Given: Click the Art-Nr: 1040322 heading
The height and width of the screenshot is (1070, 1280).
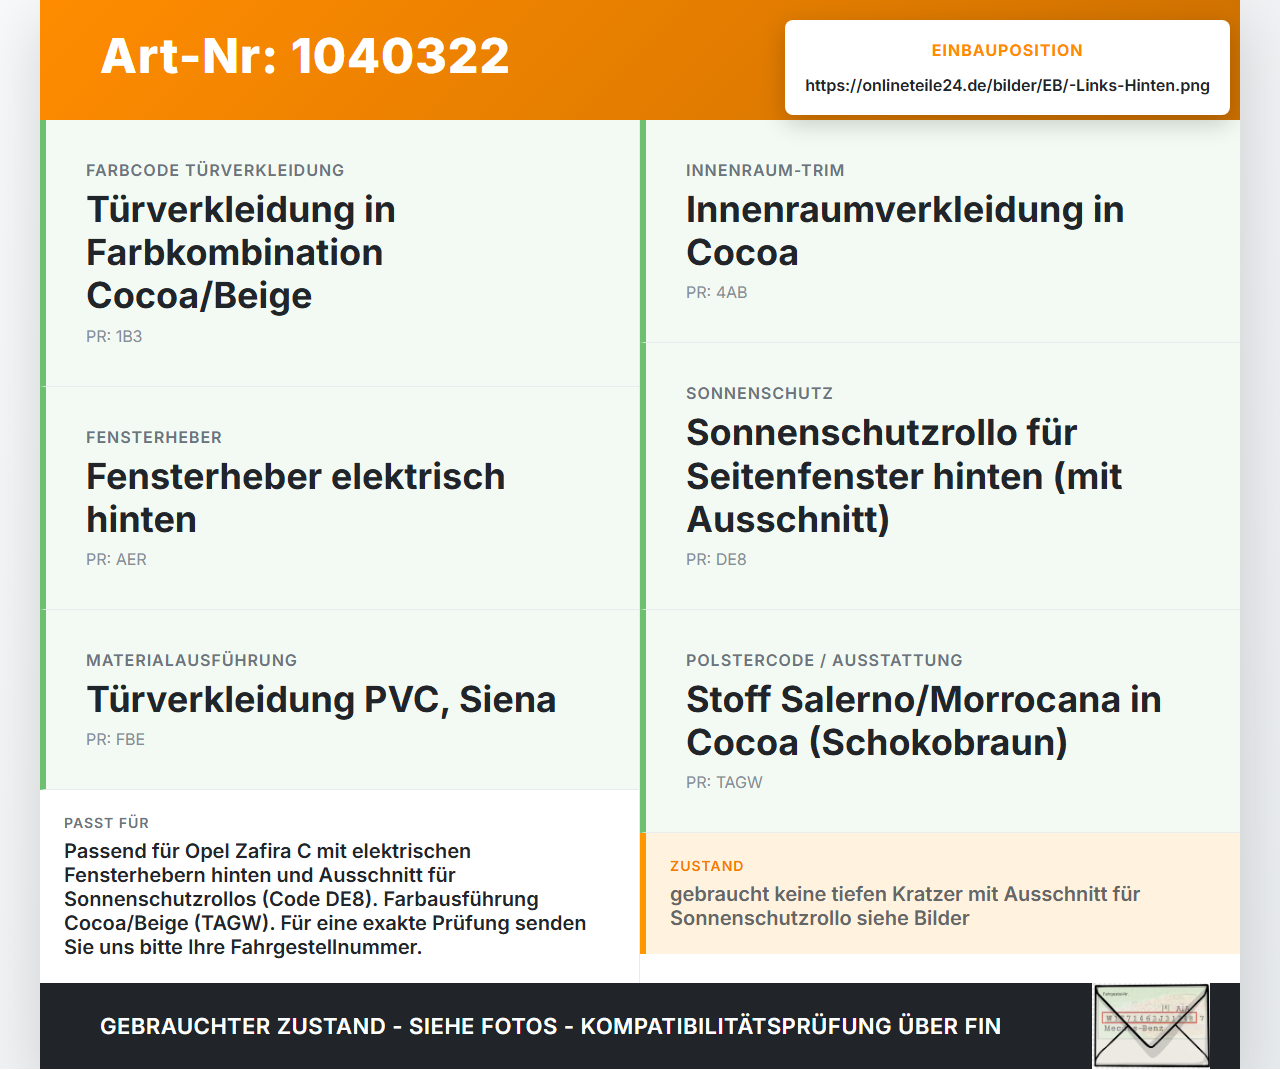Looking at the screenshot, I should pos(305,56).
